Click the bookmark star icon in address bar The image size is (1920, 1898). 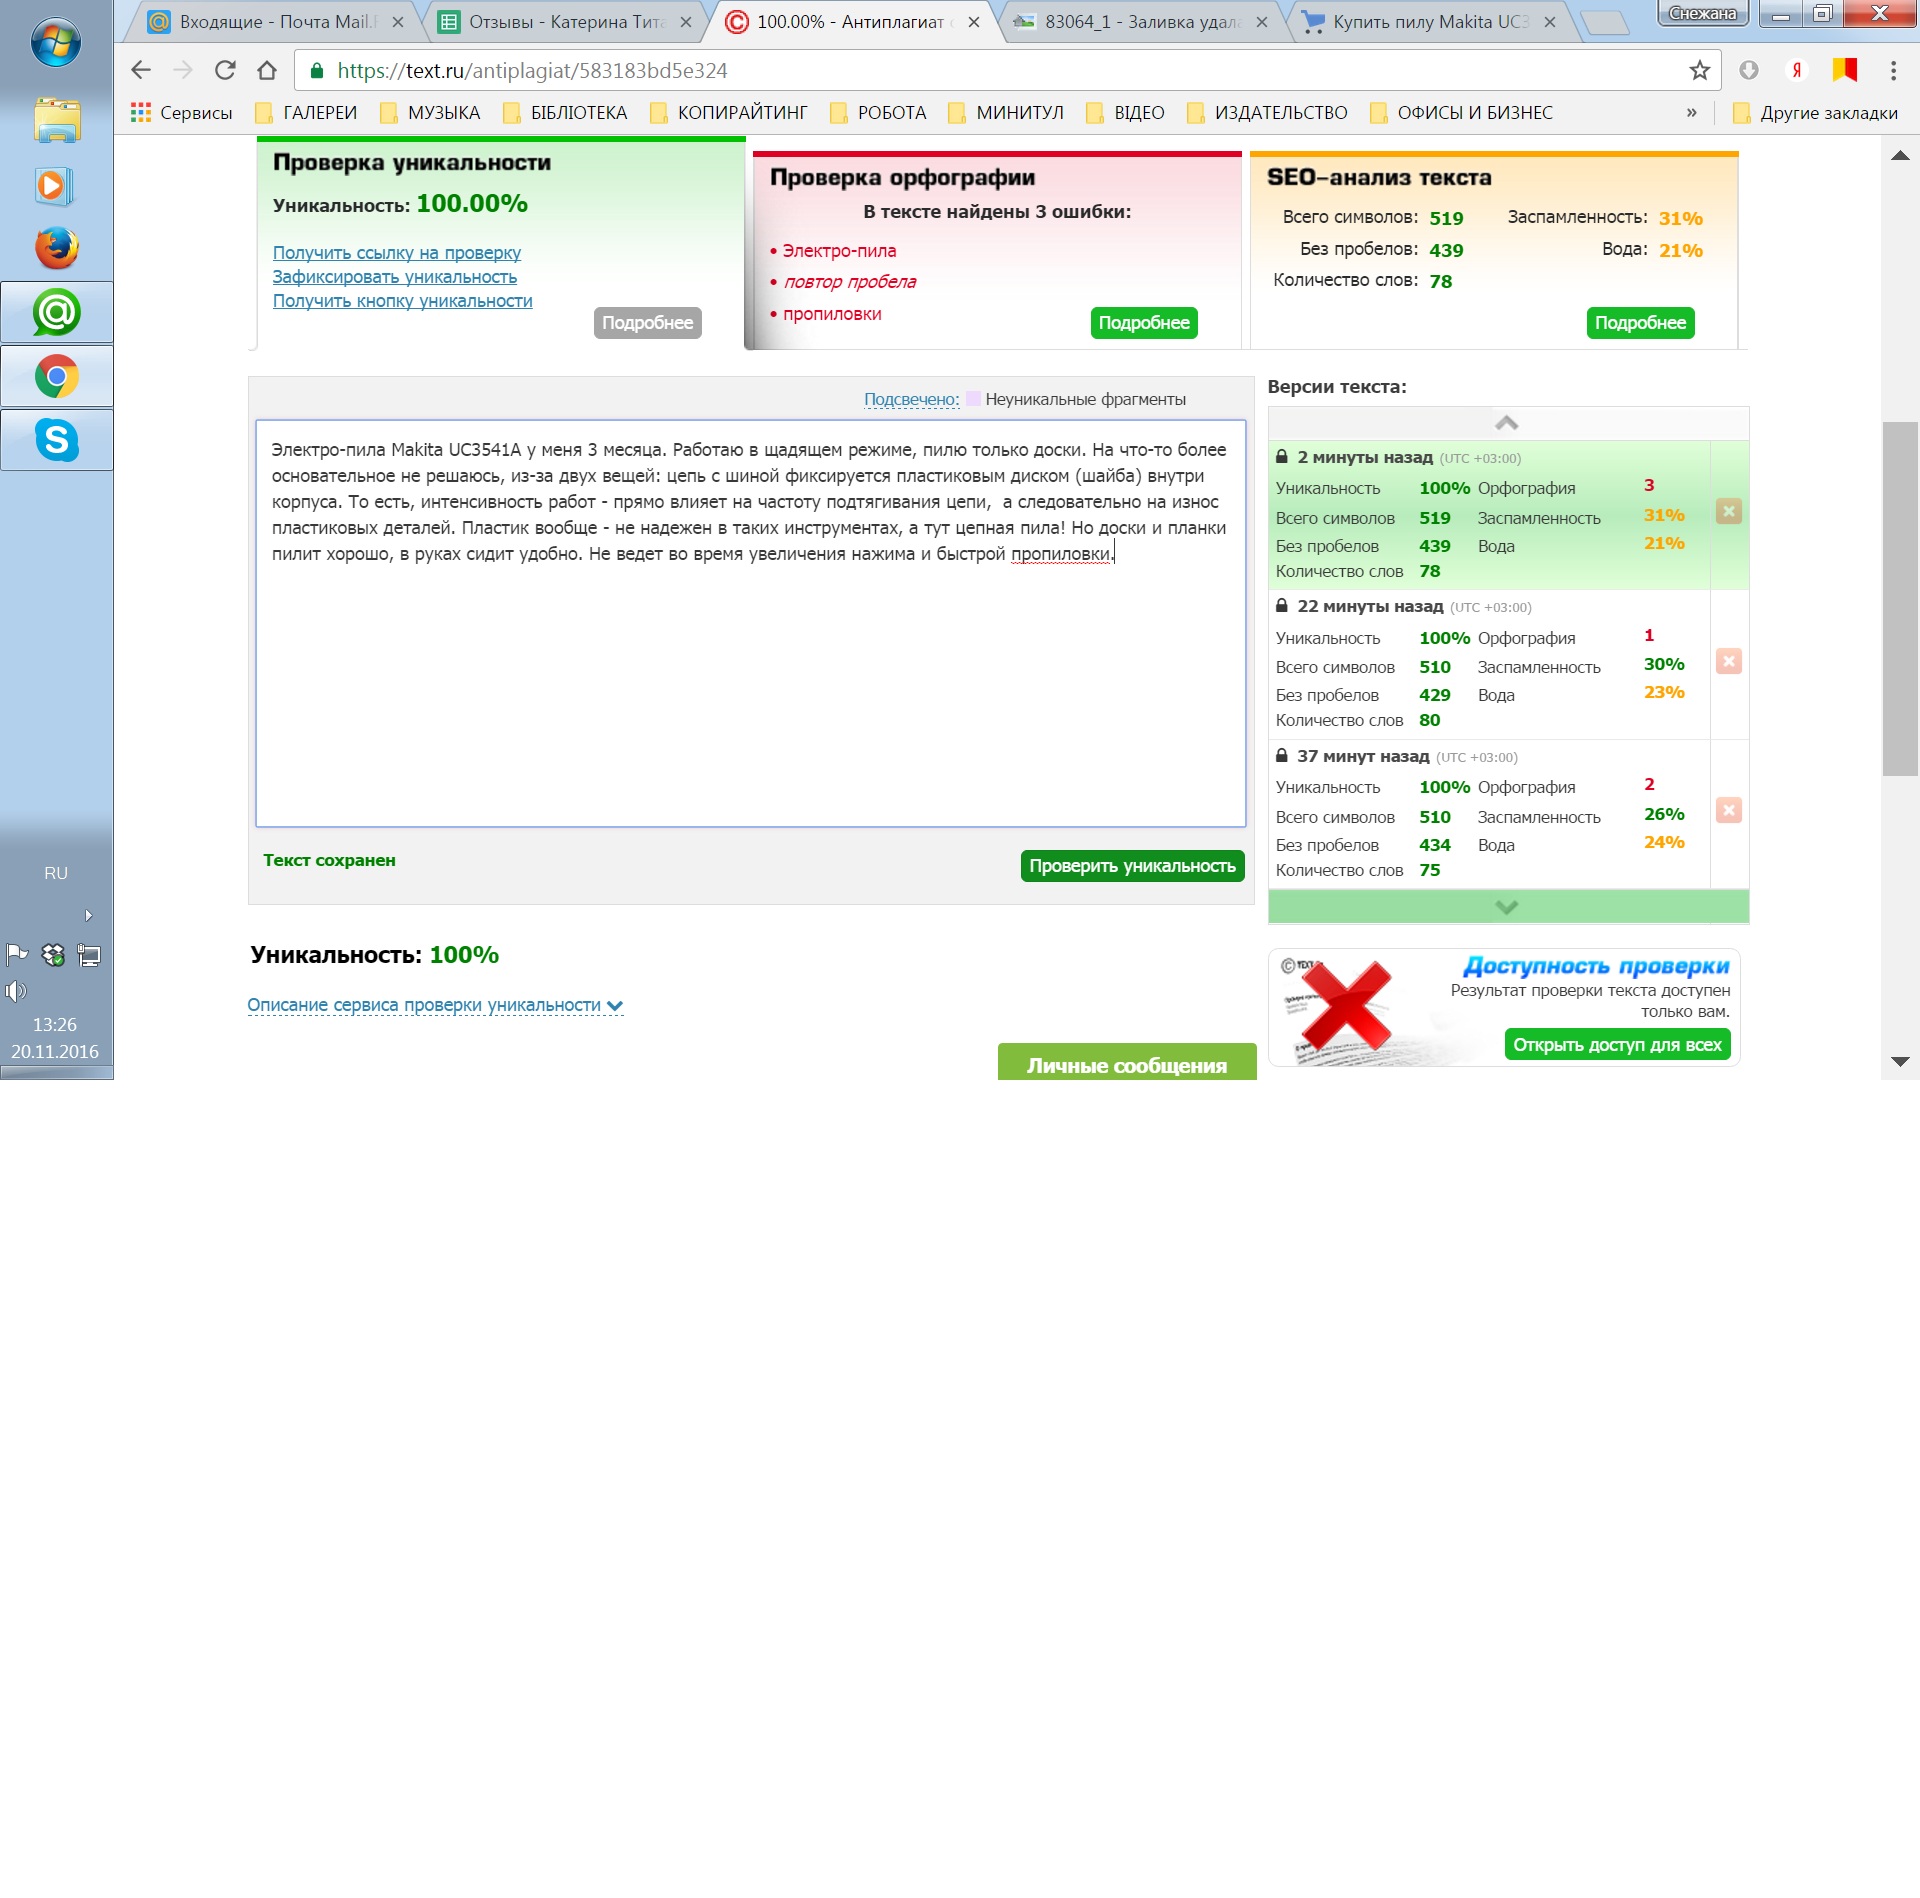1699,70
